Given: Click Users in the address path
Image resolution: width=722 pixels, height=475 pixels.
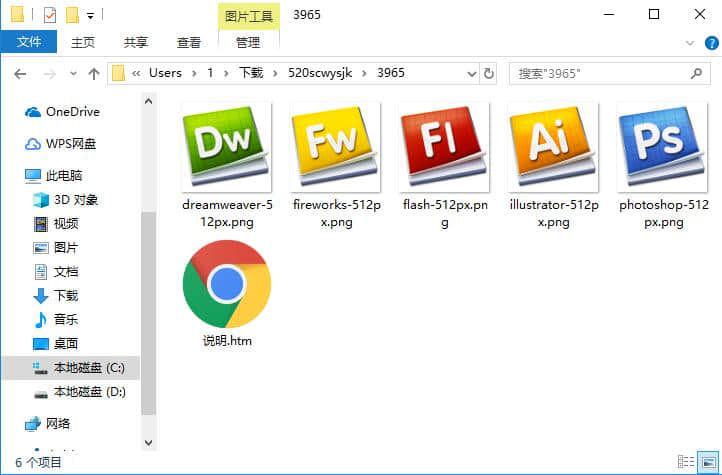Looking at the screenshot, I should tap(165, 73).
